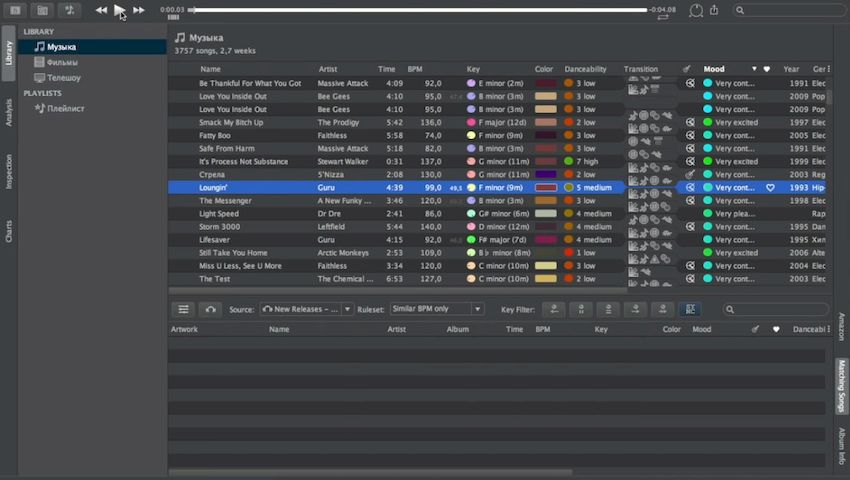Toggle the heart on the Loungin' row
This screenshot has height=480, width=850.
point(770,188)
